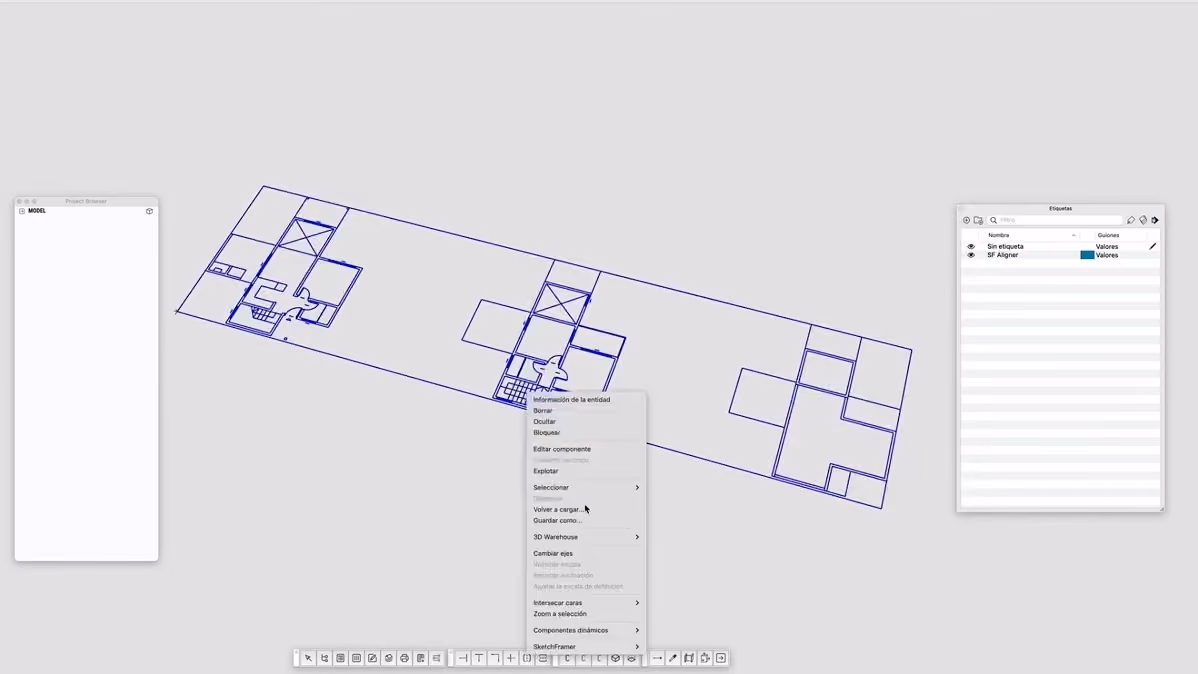
Task: Click the printer icon in bottom toolbar
Action: [x=404, y=658]
